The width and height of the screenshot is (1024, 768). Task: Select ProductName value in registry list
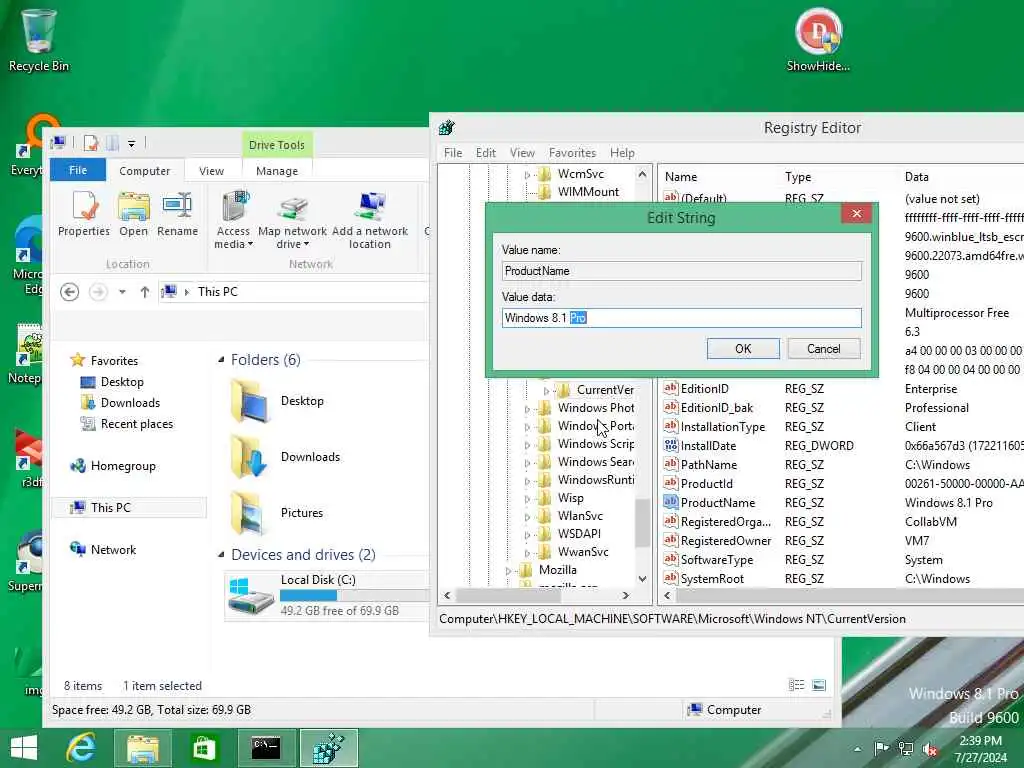pyautogui.click(x=717, y=502)
